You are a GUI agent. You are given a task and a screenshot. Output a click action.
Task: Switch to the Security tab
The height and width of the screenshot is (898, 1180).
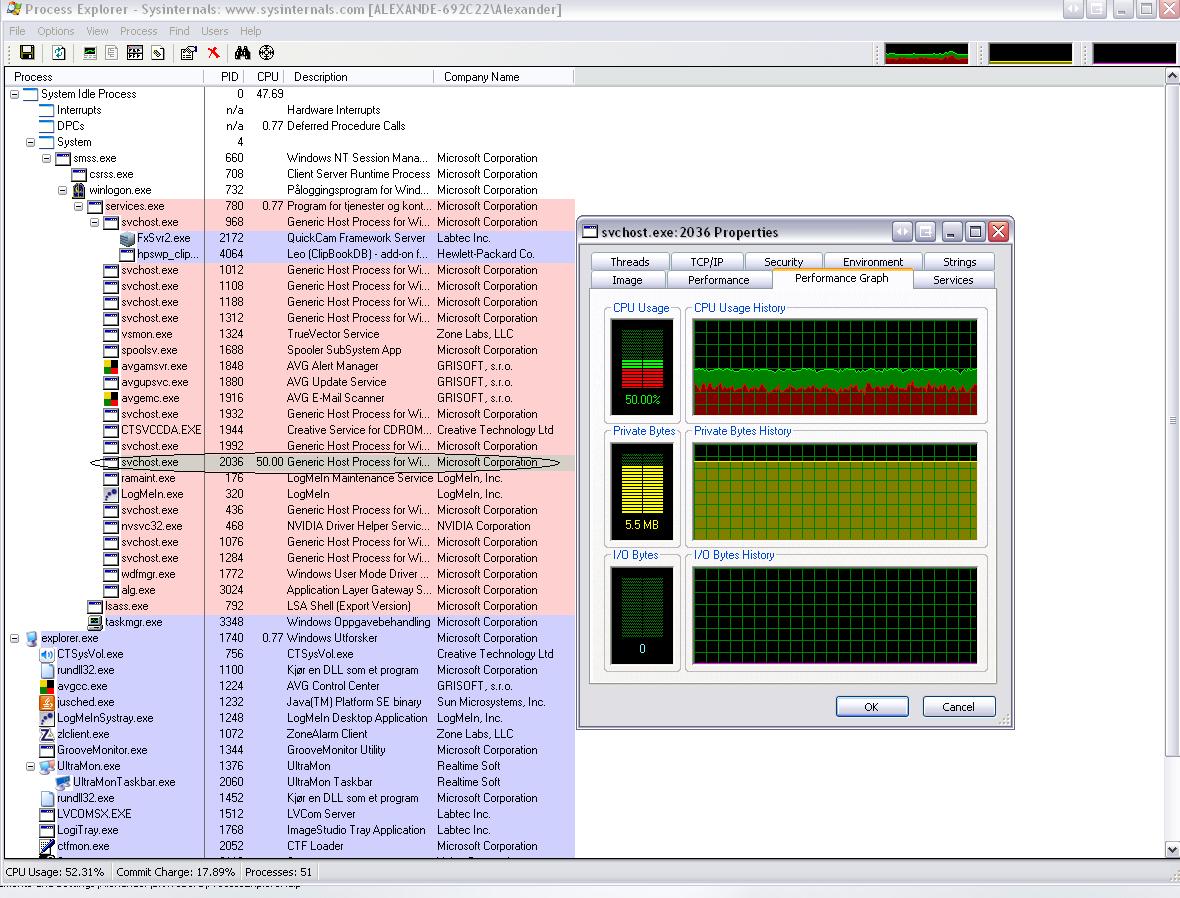point(783,262)
